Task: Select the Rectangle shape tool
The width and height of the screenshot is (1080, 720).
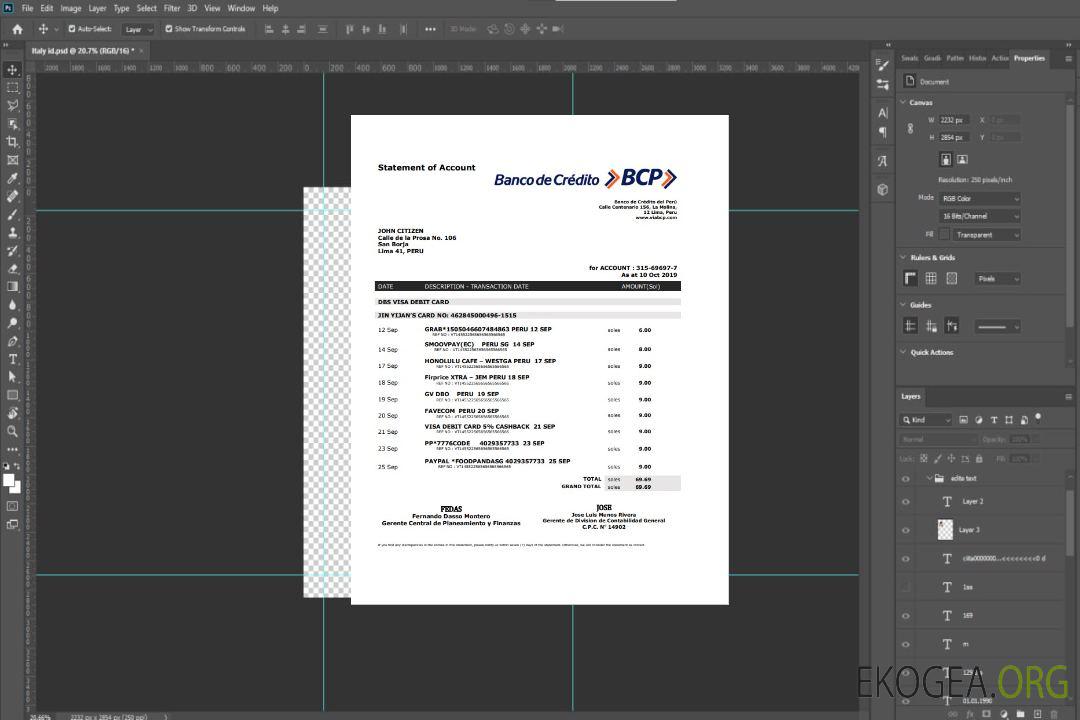Action: 12,395
